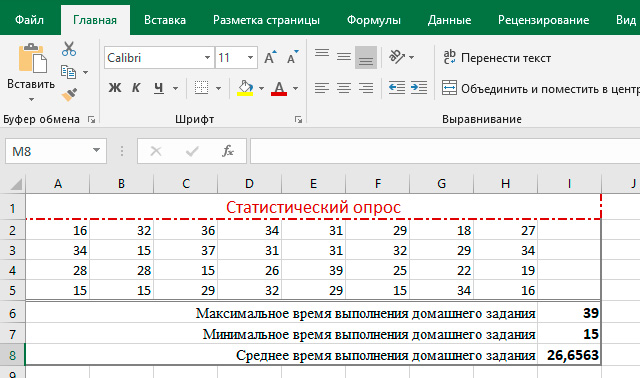The image size is (640, 378).
Task: Select column A header
Action: pos(58,184)
